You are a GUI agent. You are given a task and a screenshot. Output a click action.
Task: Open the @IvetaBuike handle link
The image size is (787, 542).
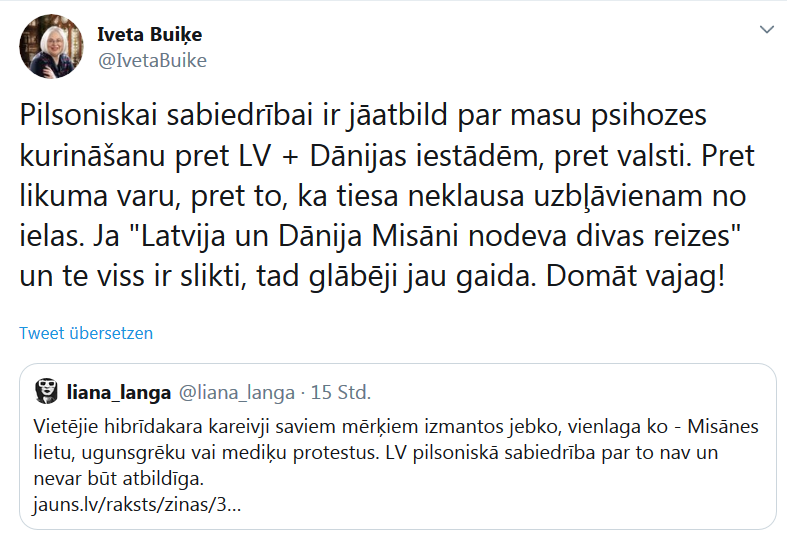tap(151, 60)
